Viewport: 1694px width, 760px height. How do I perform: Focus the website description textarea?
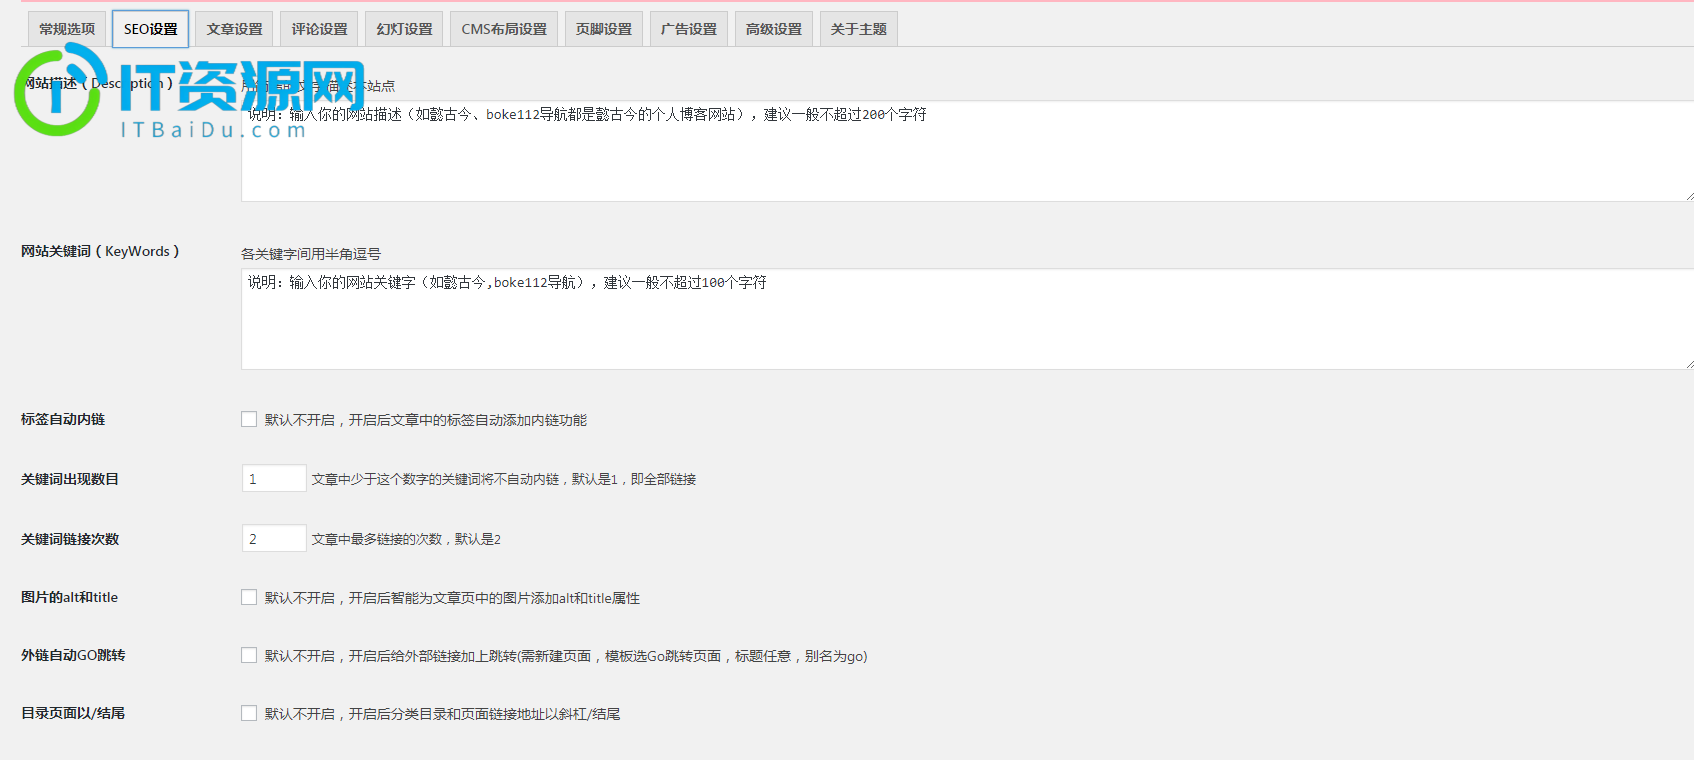[x=967, y=151]
